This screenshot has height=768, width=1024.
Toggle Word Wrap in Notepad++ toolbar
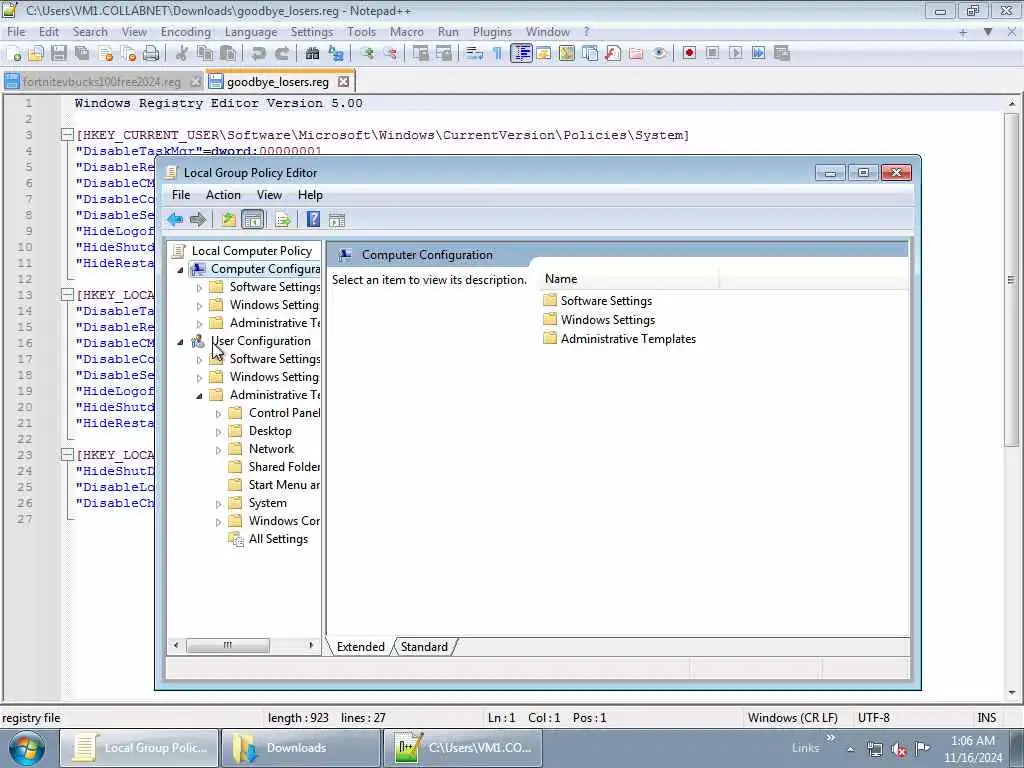click(x=474, y=54)
